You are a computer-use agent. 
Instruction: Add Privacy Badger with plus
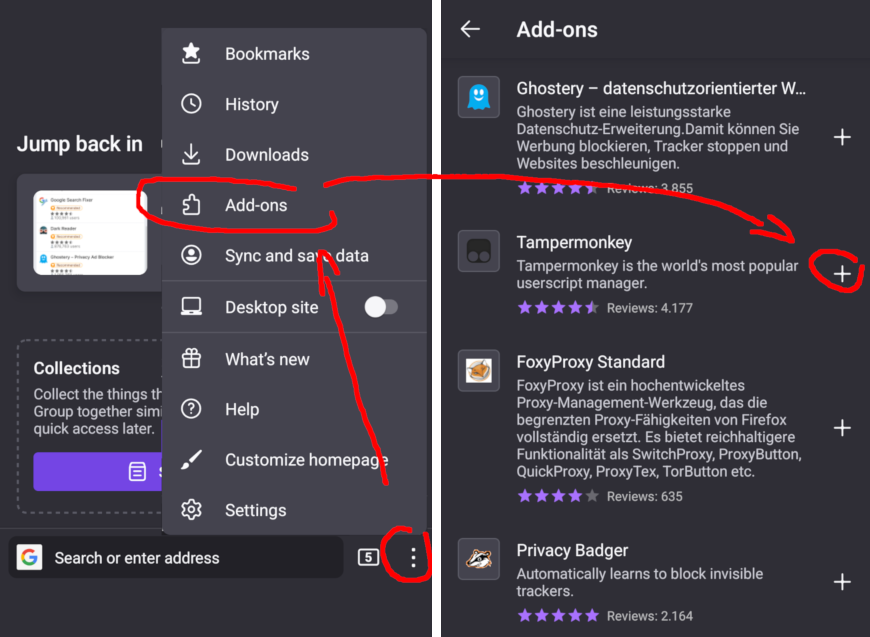842,582
